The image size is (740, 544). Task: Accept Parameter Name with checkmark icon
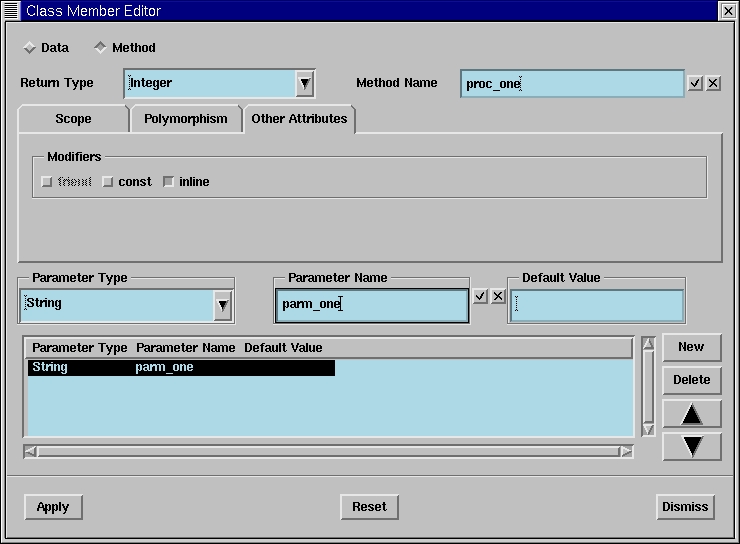tap(480, 297)
